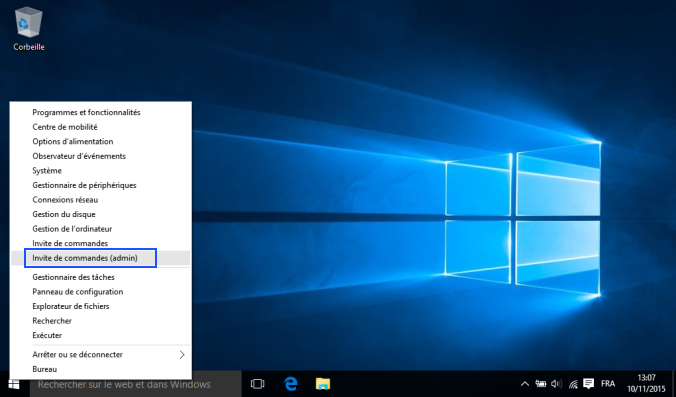The height and width of the screenshot is (397, 676).
Task: Choose Options d'alimentation
Action: [x=100, y=141]
